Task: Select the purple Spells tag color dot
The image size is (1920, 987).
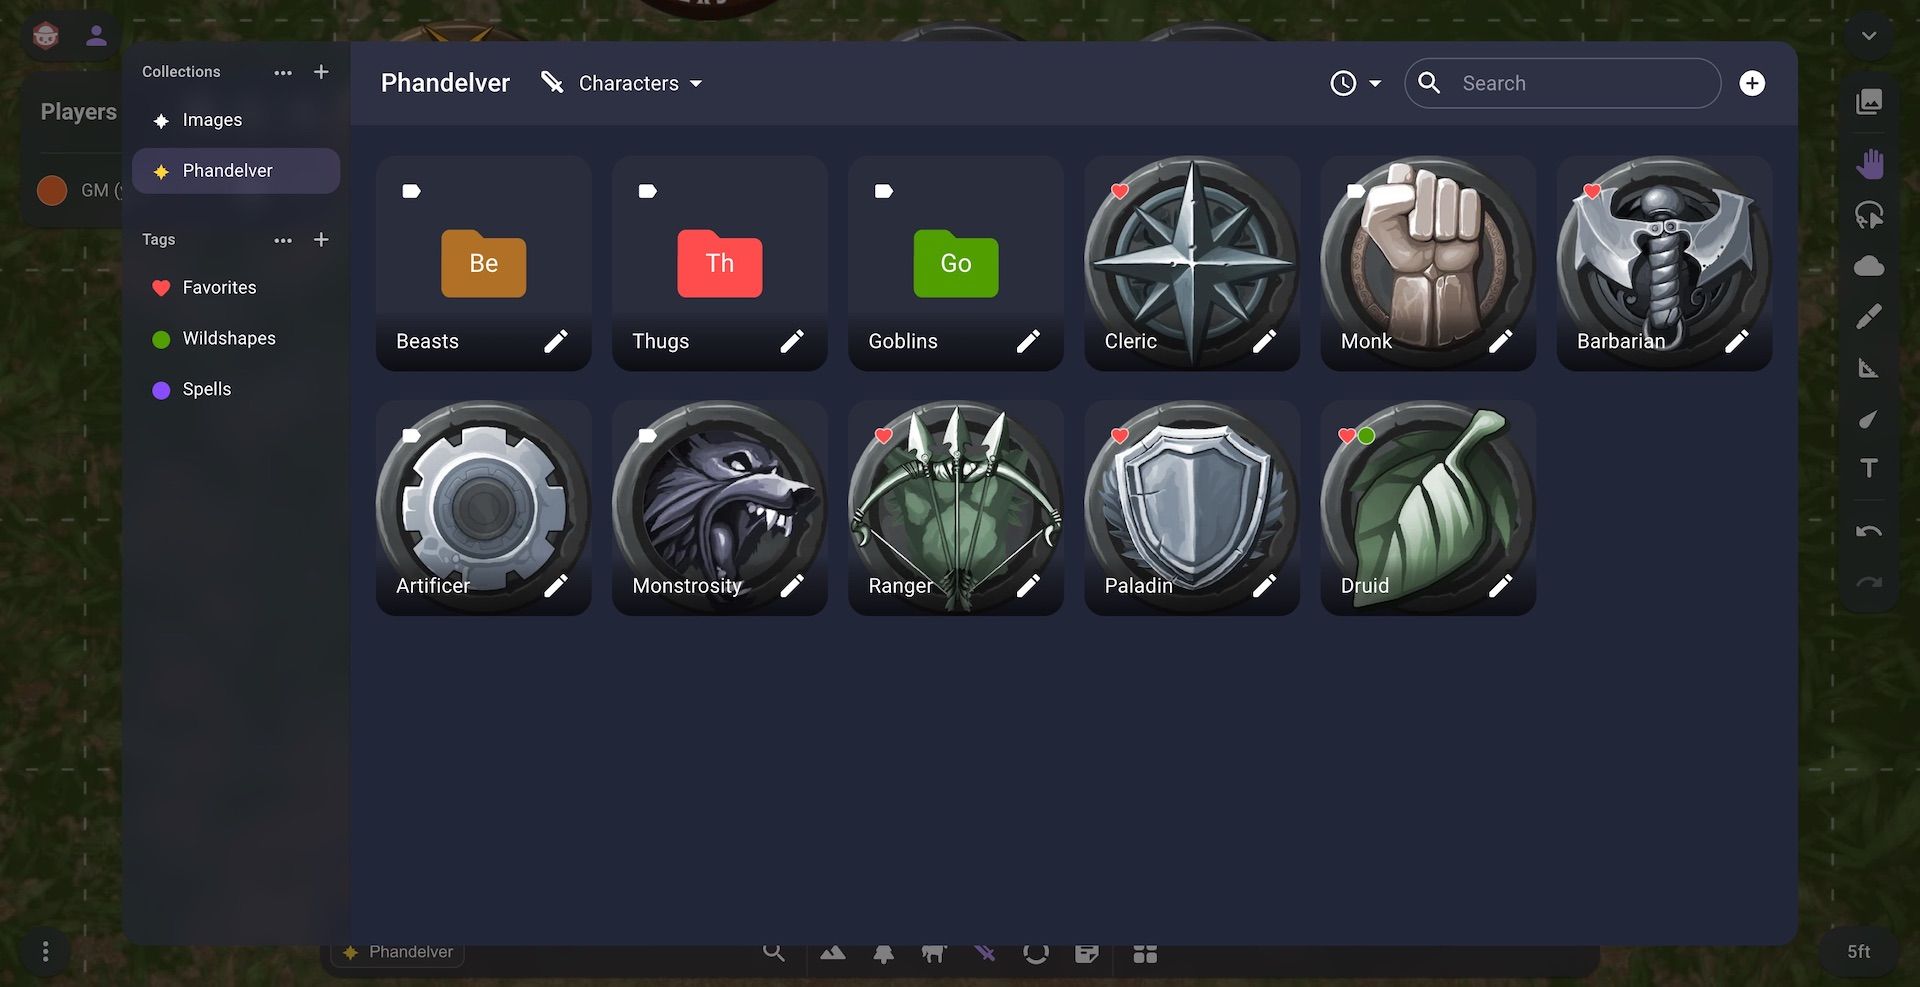Action: point(161,390)
